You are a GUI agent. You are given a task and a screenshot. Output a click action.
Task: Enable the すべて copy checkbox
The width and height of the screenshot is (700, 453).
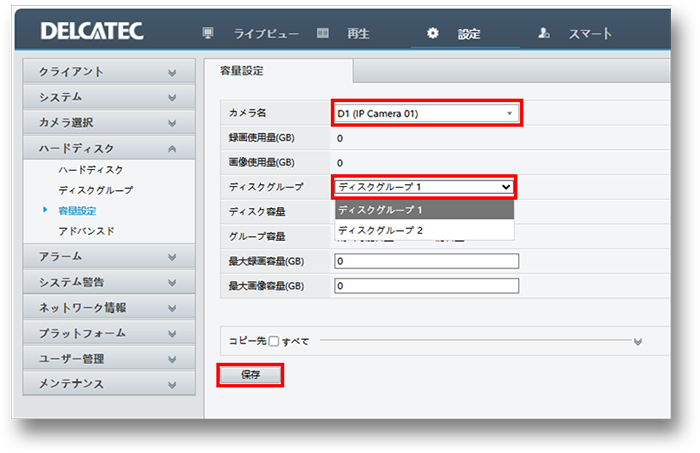pos(274,341)
